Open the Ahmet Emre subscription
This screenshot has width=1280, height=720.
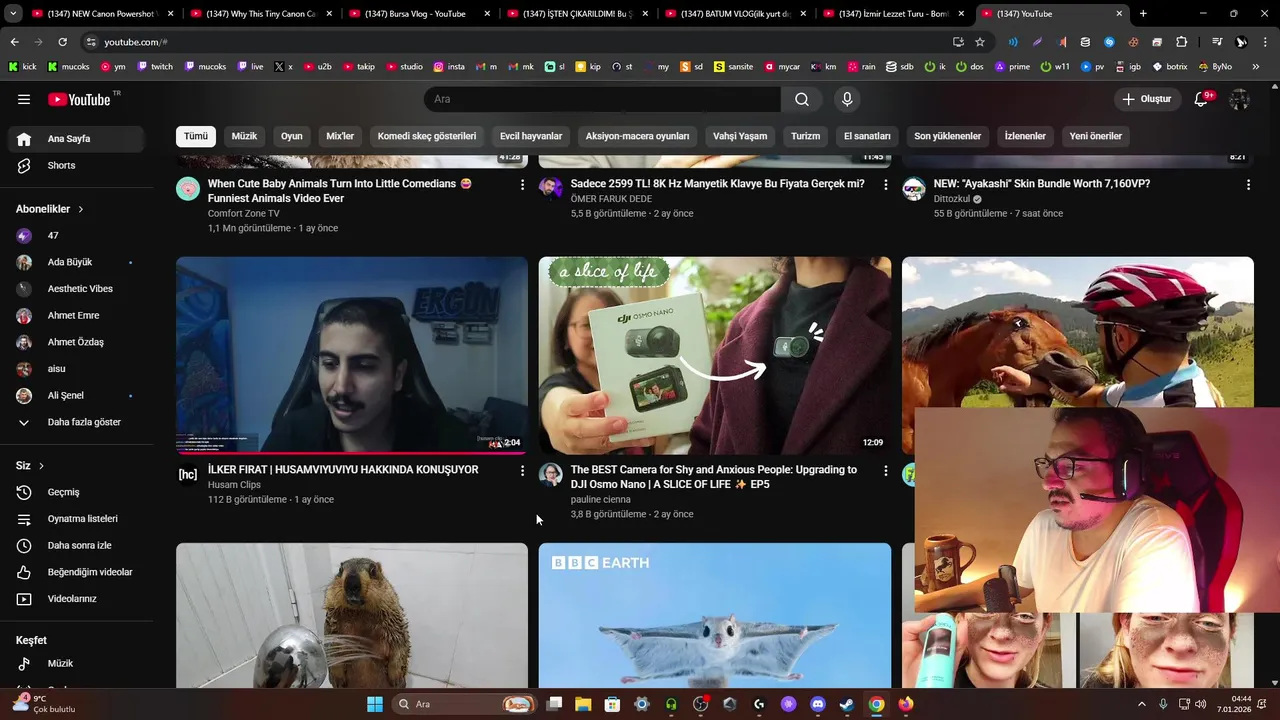(x=76, y=316)
